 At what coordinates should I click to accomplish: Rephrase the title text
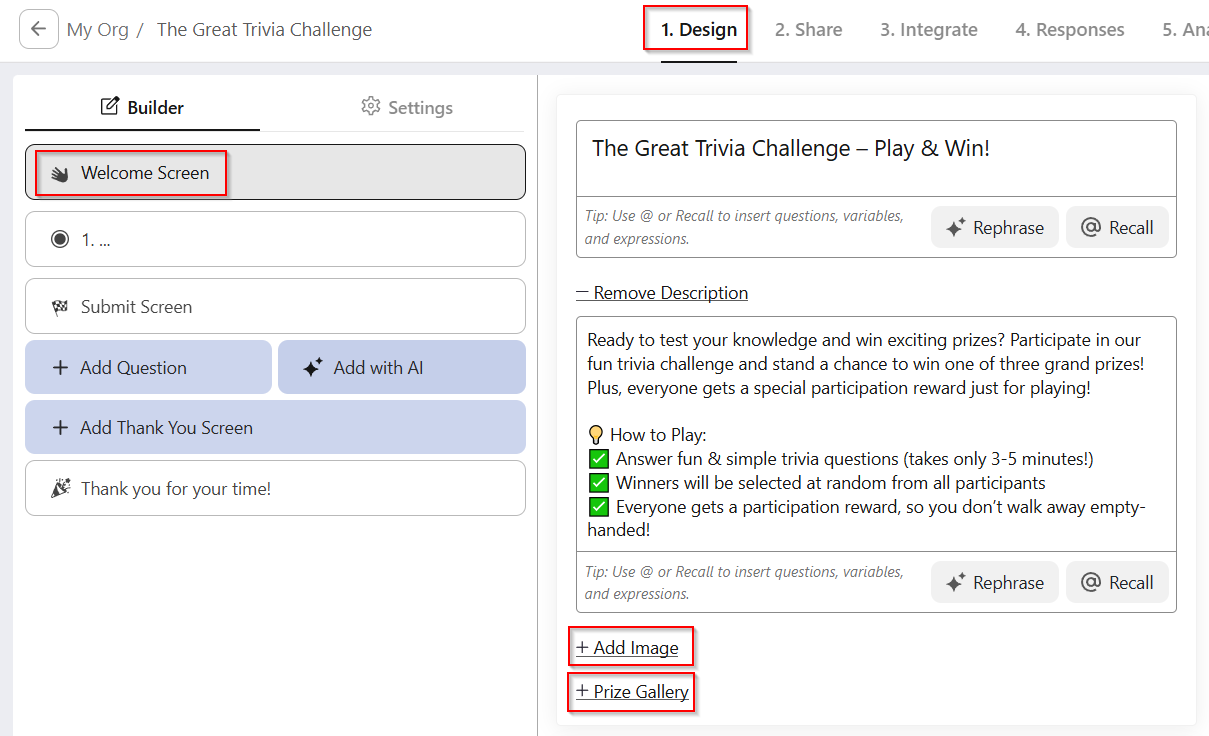(x=994, y=227)
